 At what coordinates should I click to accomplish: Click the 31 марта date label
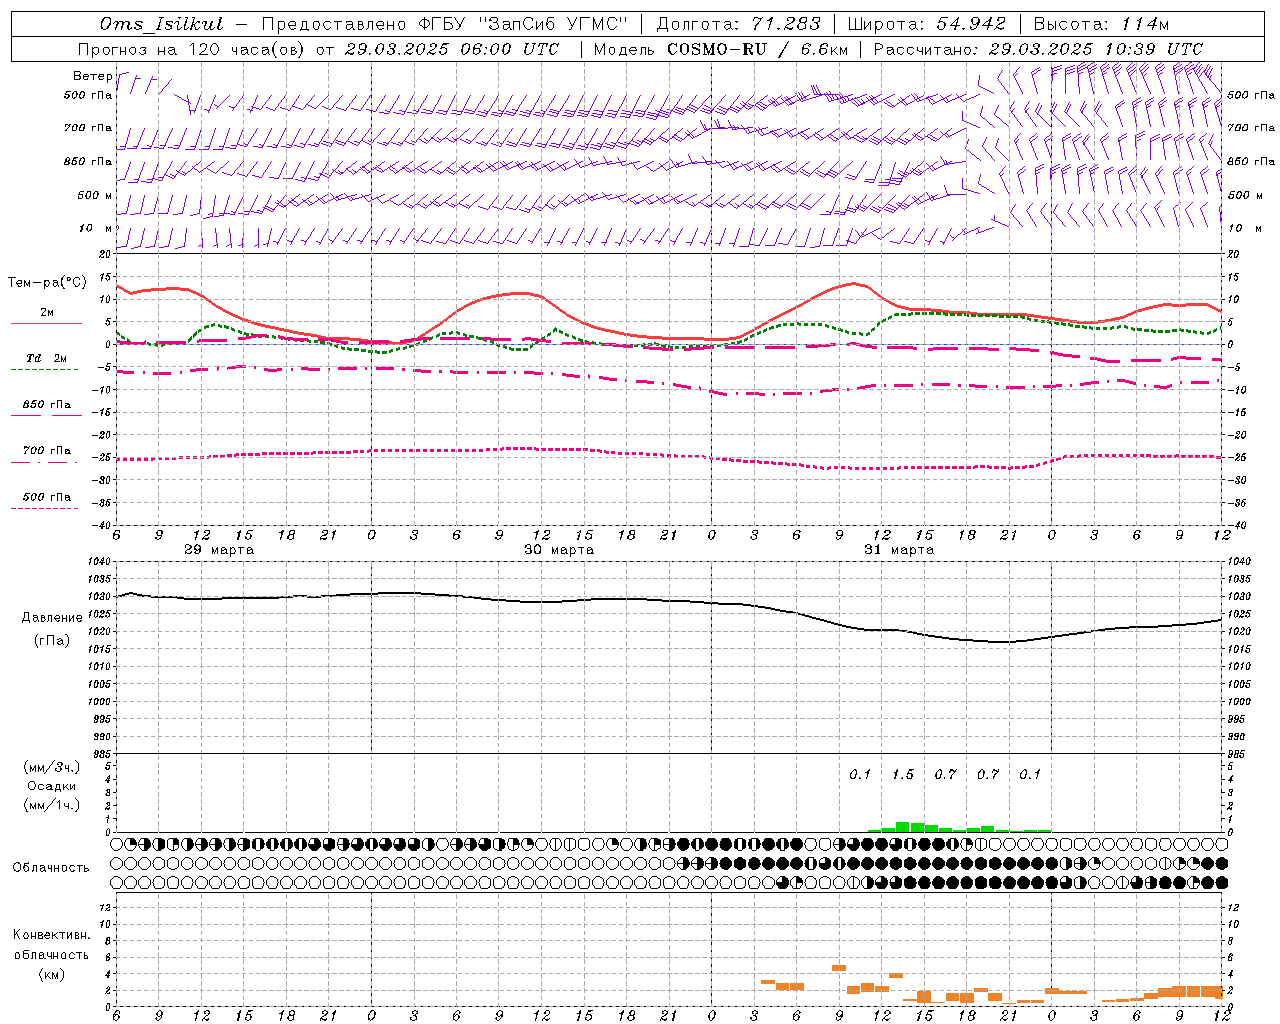(899, 550)
